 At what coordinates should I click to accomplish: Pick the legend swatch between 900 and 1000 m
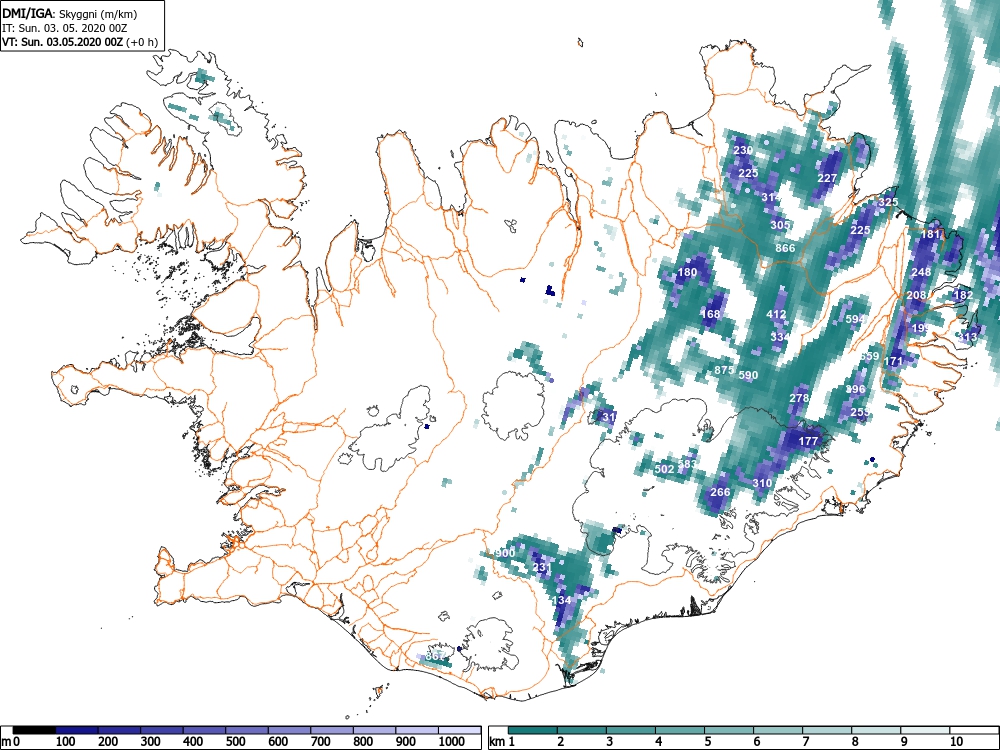pos(417,730)
